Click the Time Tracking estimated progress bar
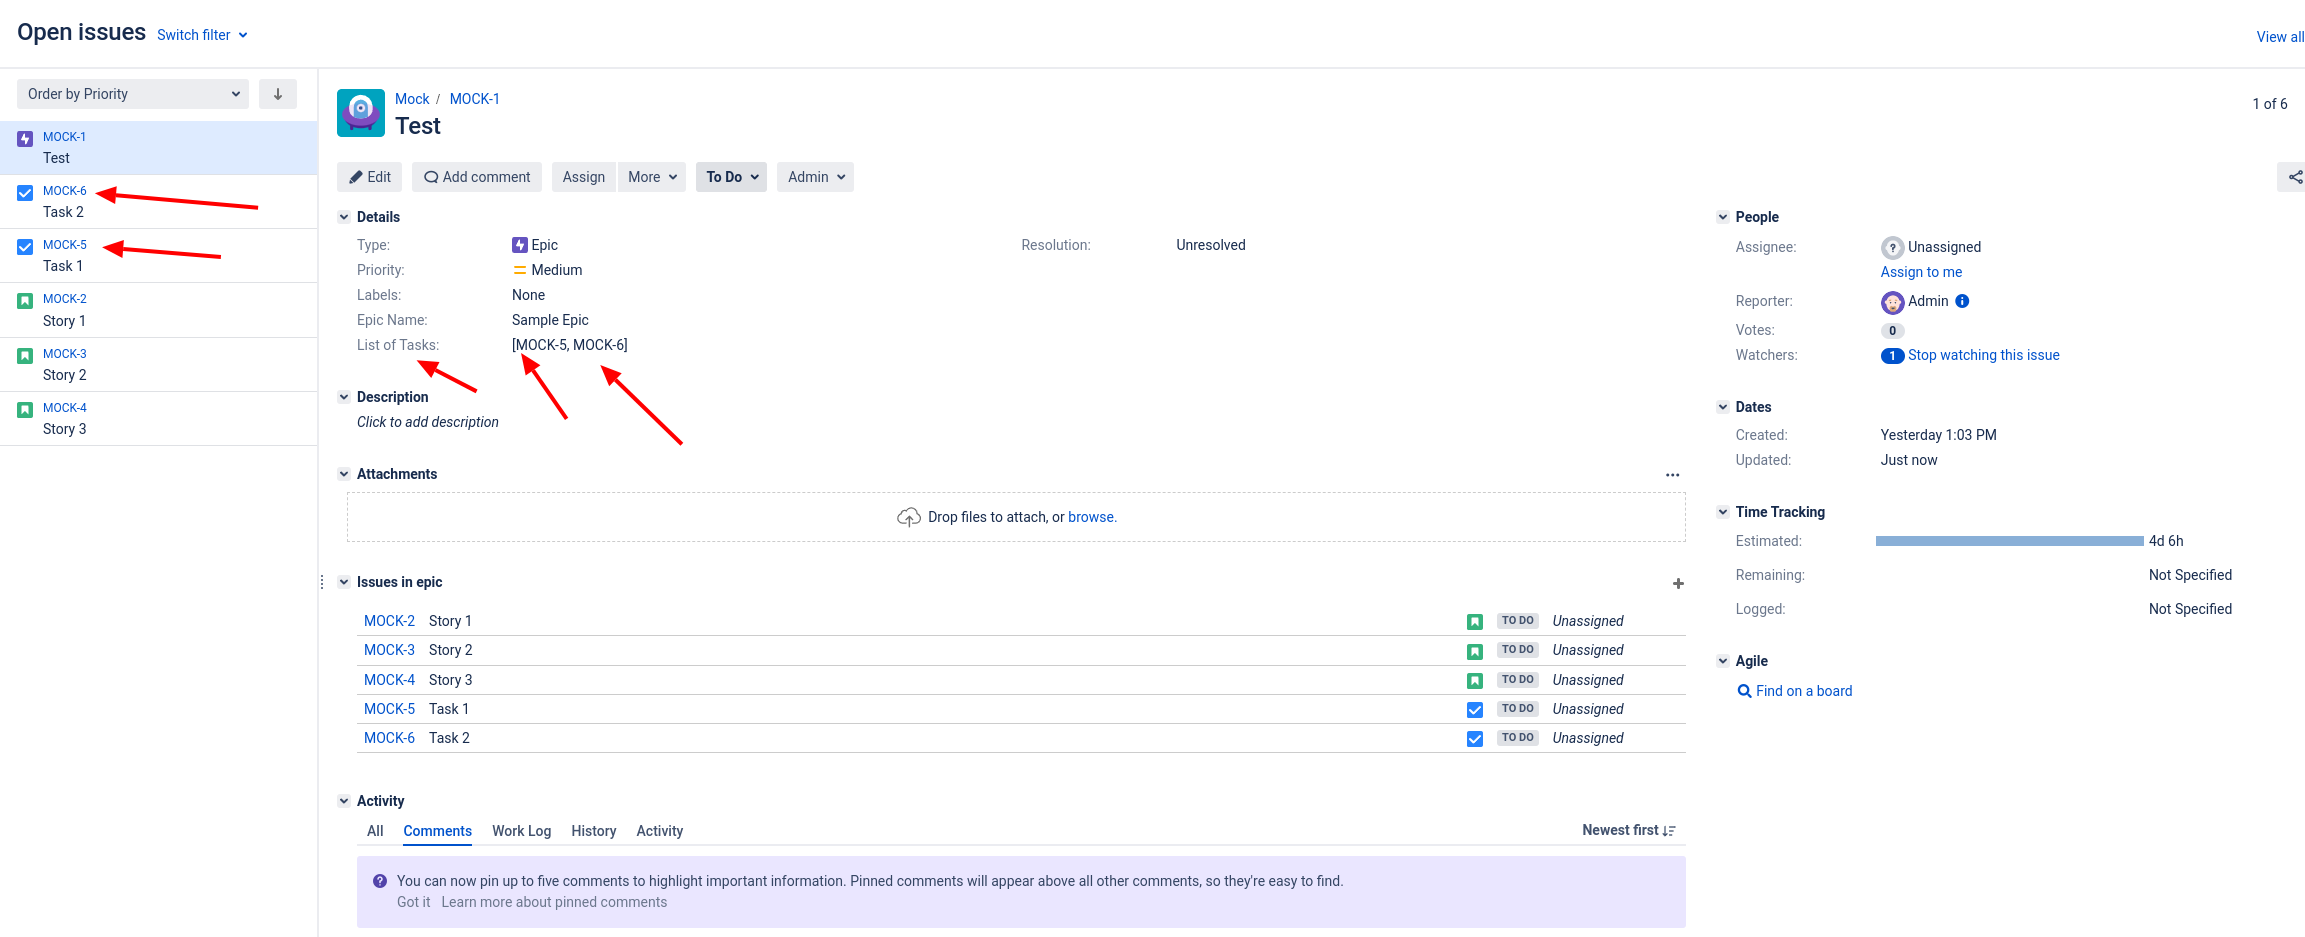 pos(2010,541)
